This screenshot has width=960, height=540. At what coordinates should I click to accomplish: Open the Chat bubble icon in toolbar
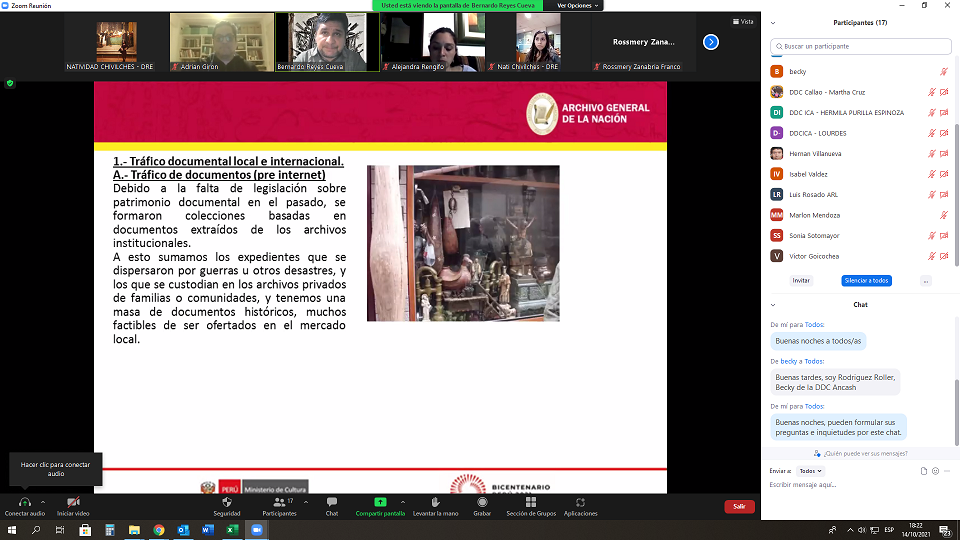click(x=332, y=502)
